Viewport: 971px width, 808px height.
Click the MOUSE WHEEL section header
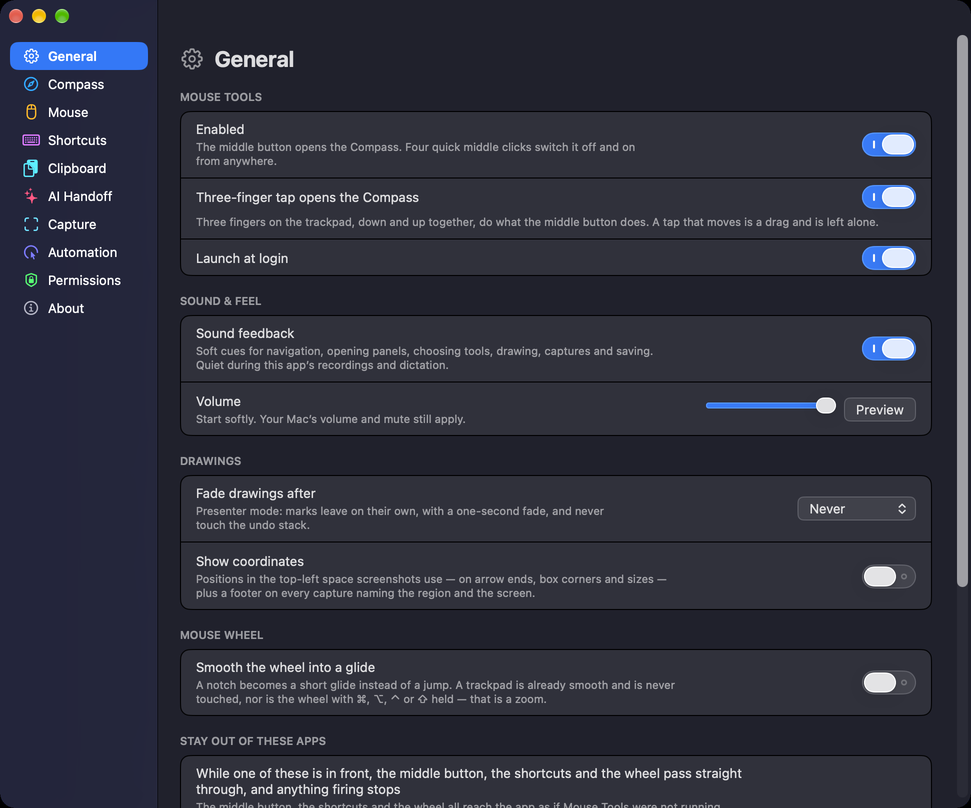point(222,635)
